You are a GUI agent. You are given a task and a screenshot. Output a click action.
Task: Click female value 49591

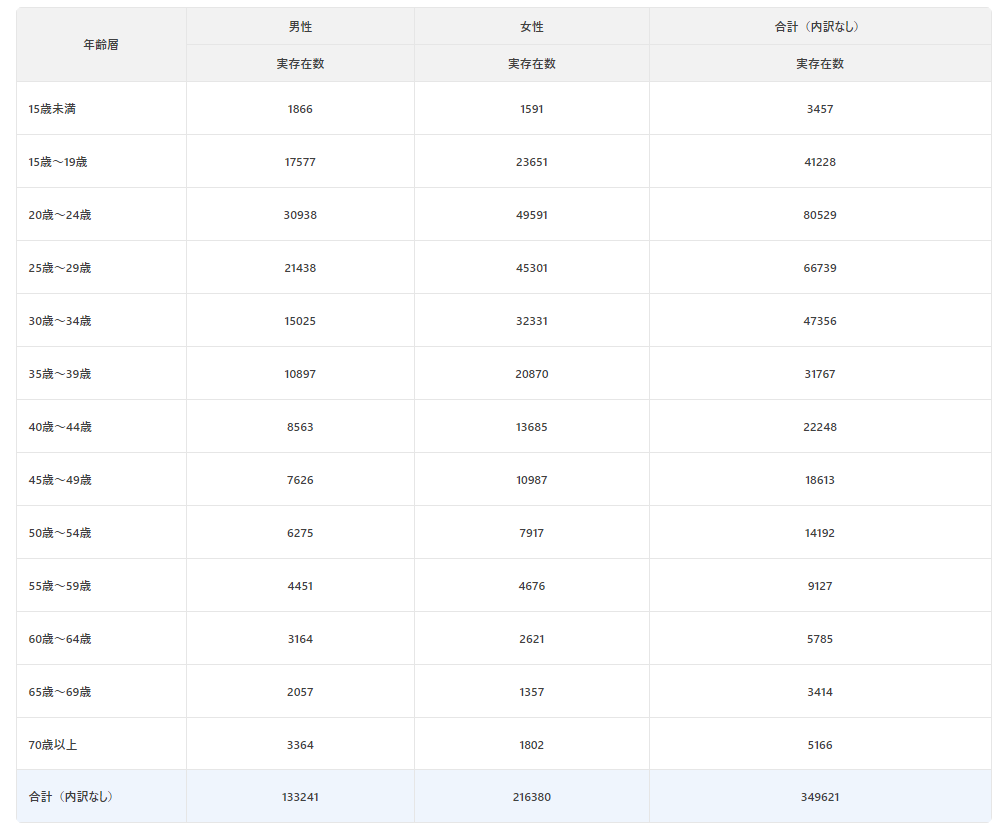click(532, 215)
